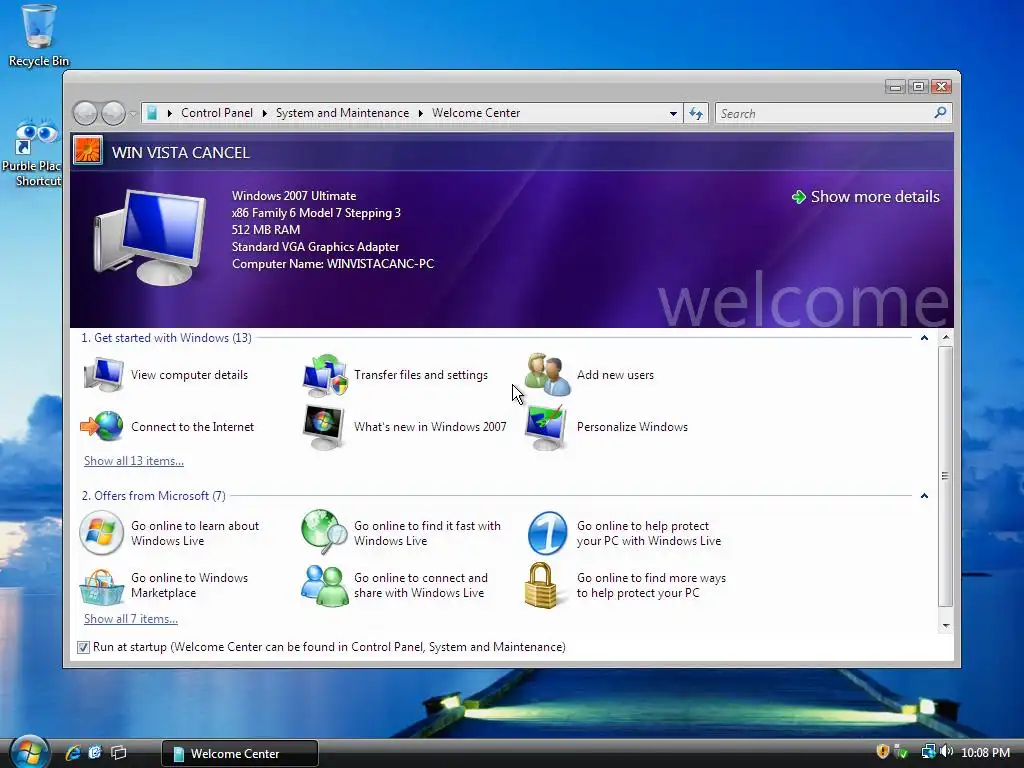
Task: Open Personalize Windows monitor icon
Action: click(x=547, y=427)
